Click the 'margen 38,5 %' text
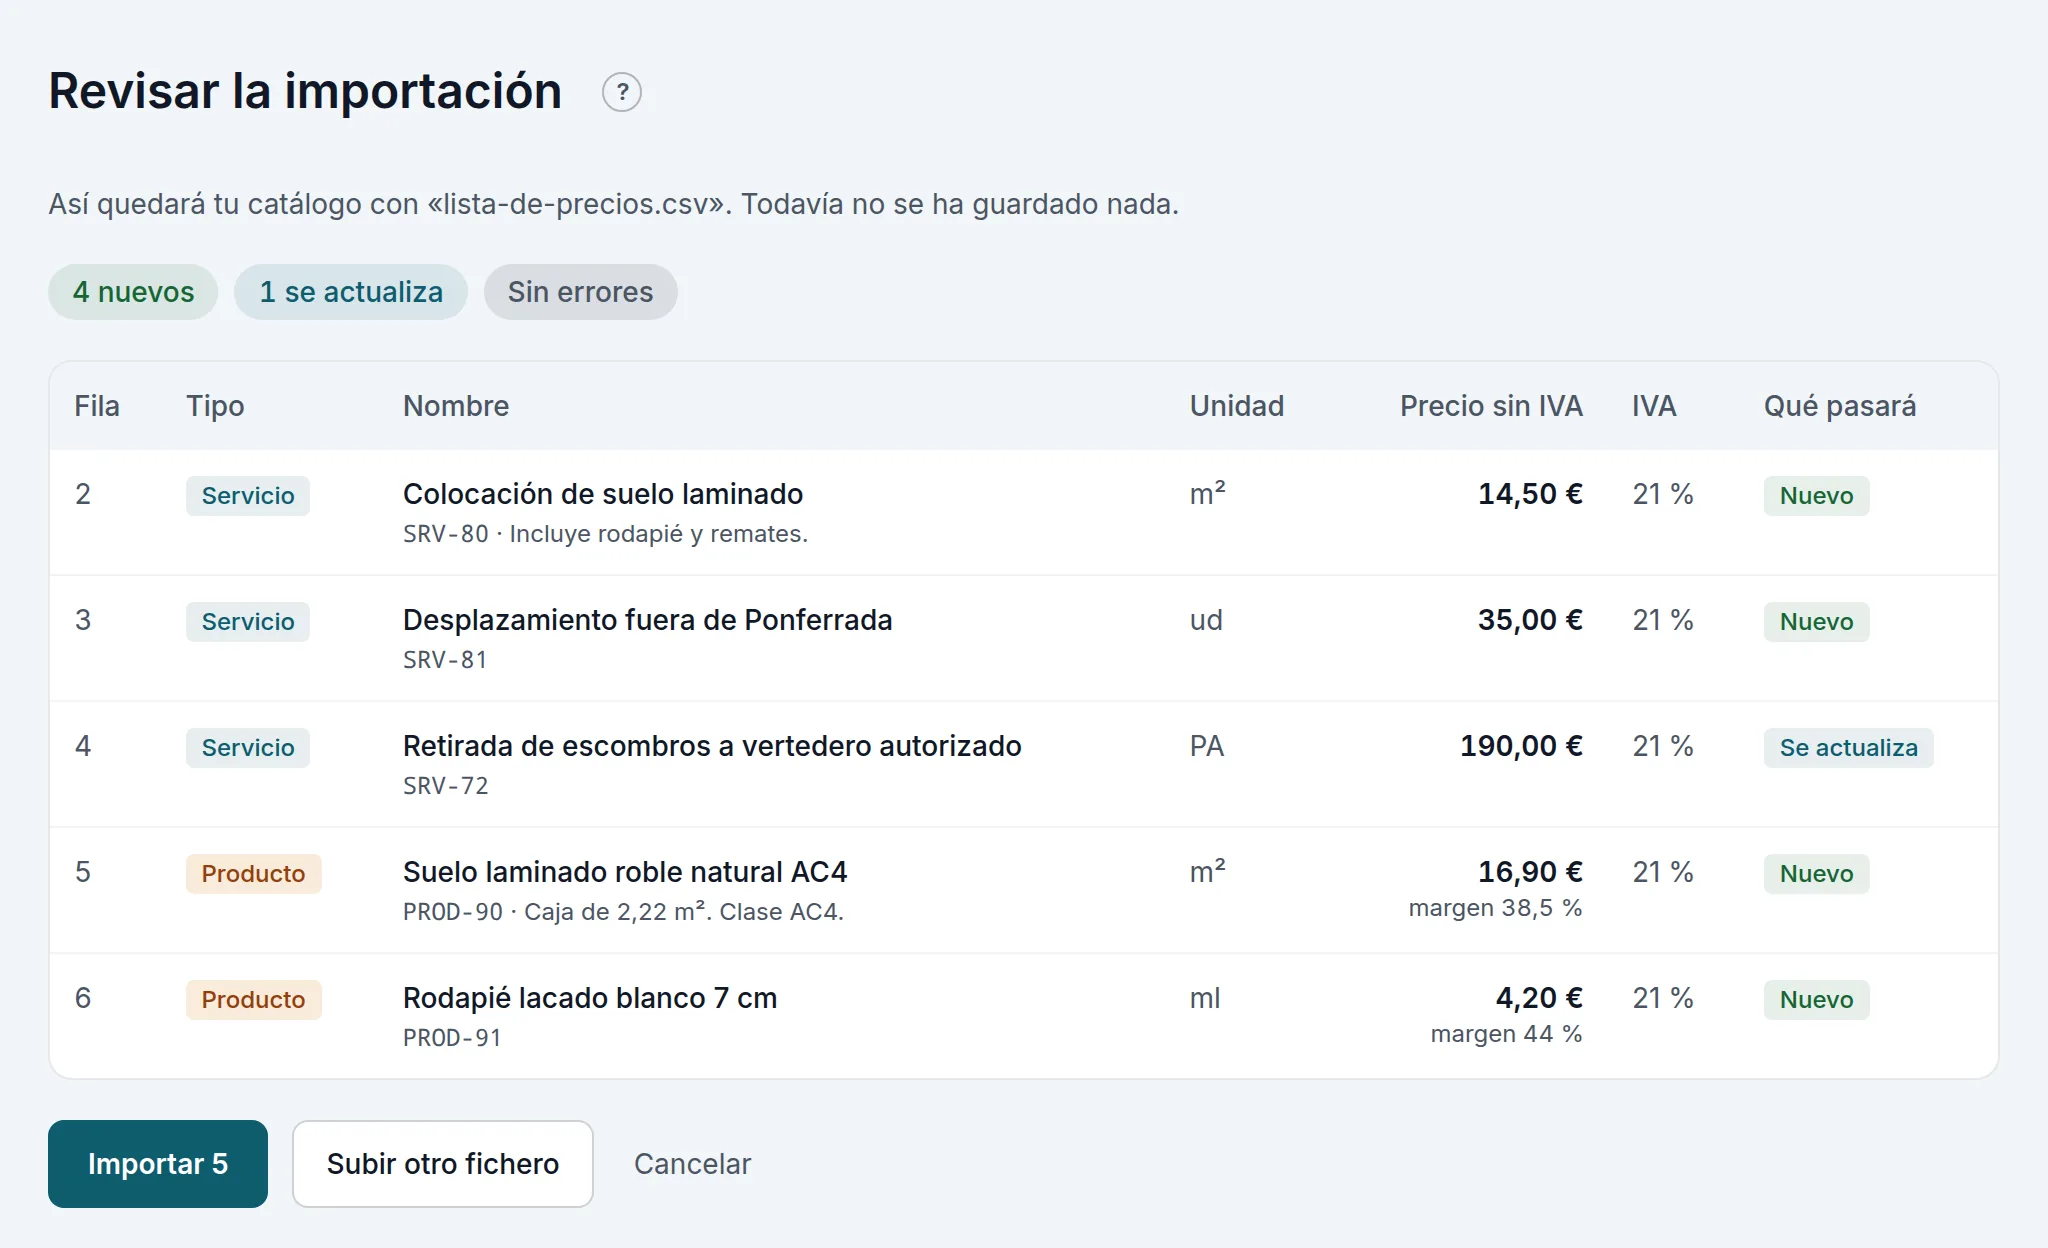 [1495, 908]
